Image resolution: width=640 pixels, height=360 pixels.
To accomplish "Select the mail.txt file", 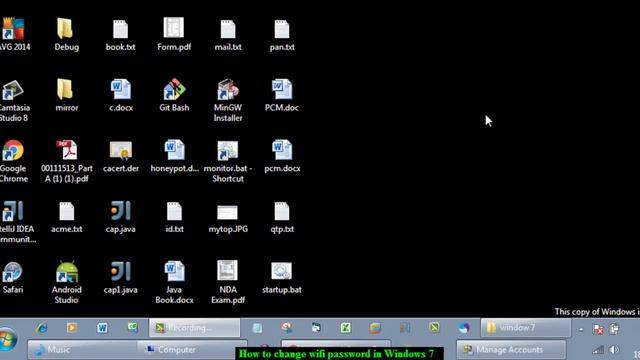I will pos(228,35).
